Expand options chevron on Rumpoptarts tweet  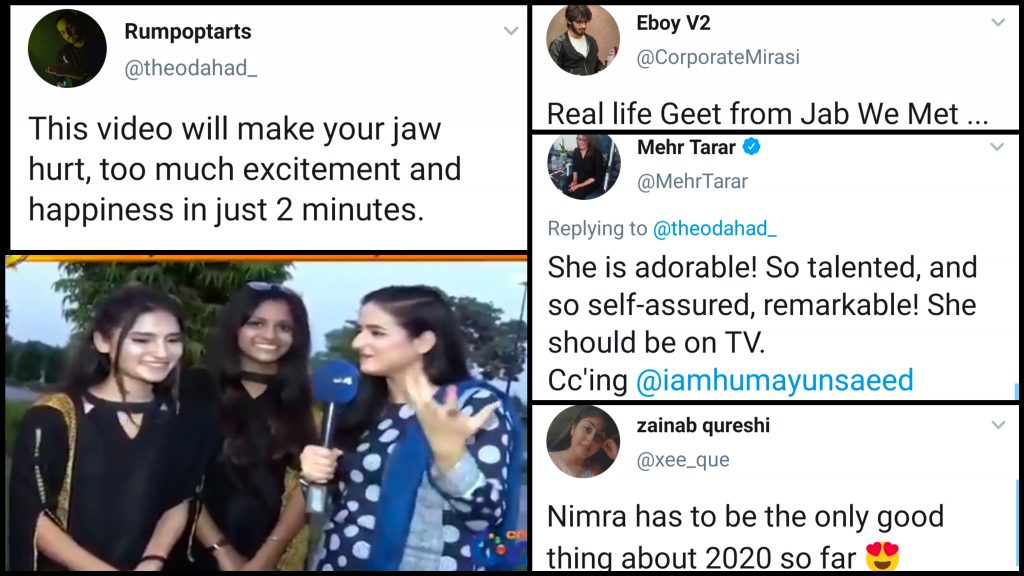(511, 32)
